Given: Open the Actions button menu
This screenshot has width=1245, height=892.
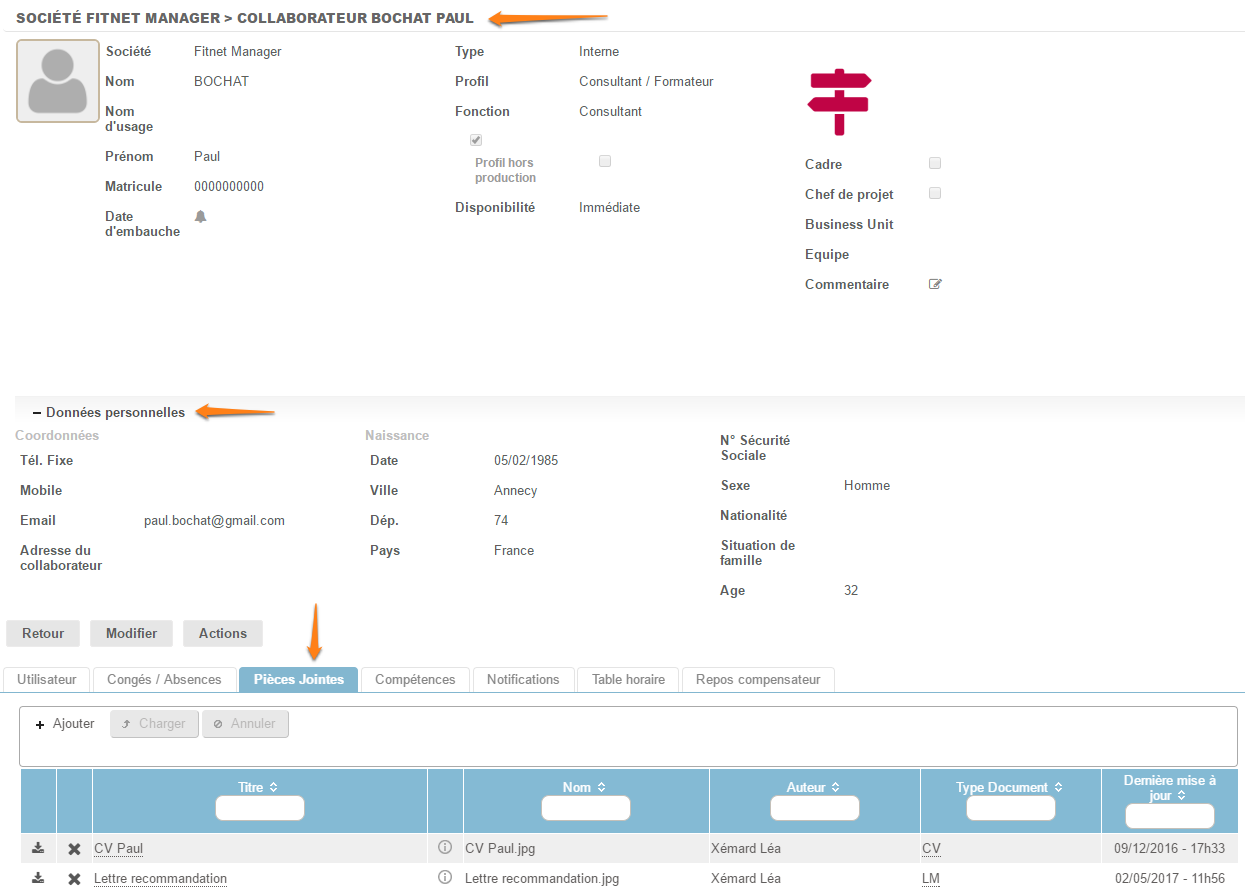Looking at the screenshot, I should point(222,633).
